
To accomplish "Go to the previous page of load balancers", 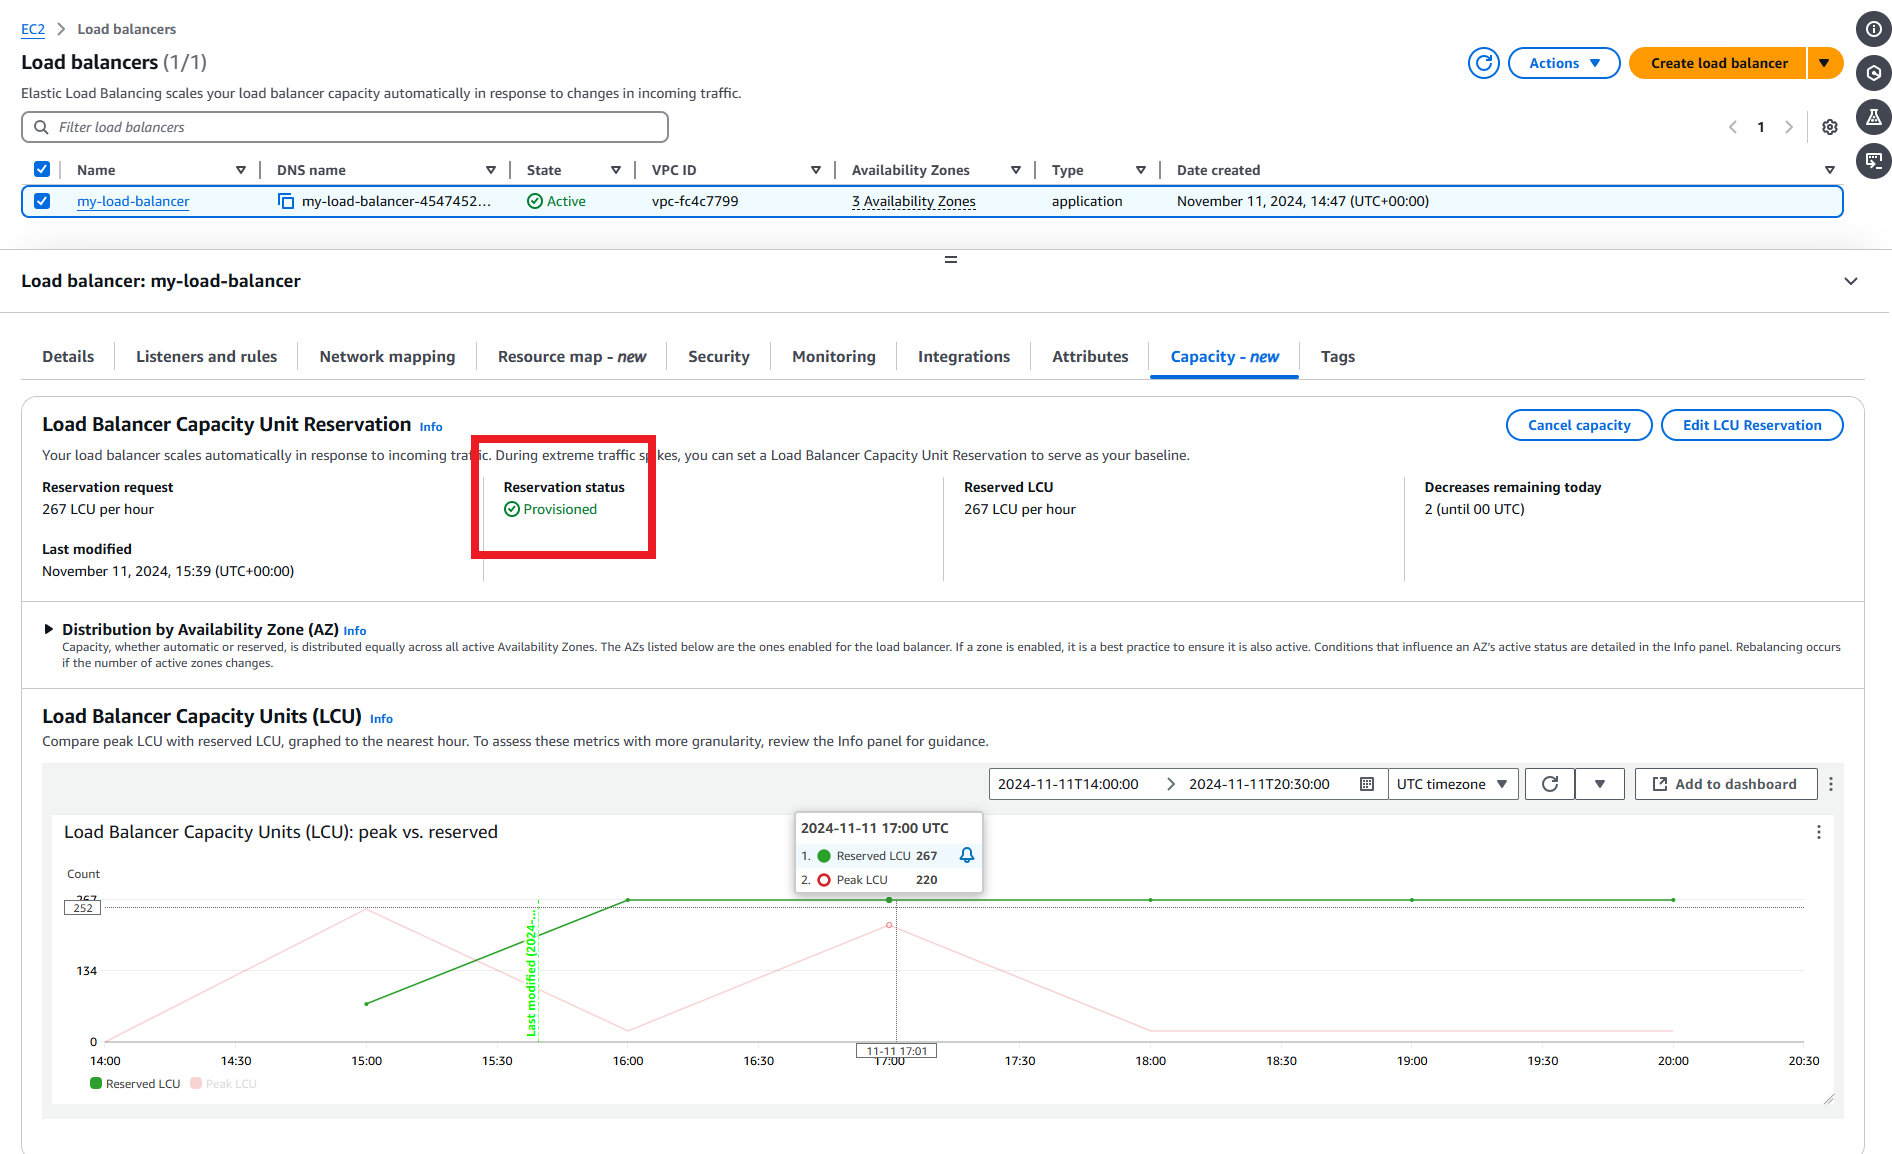I will point(1733,127).
